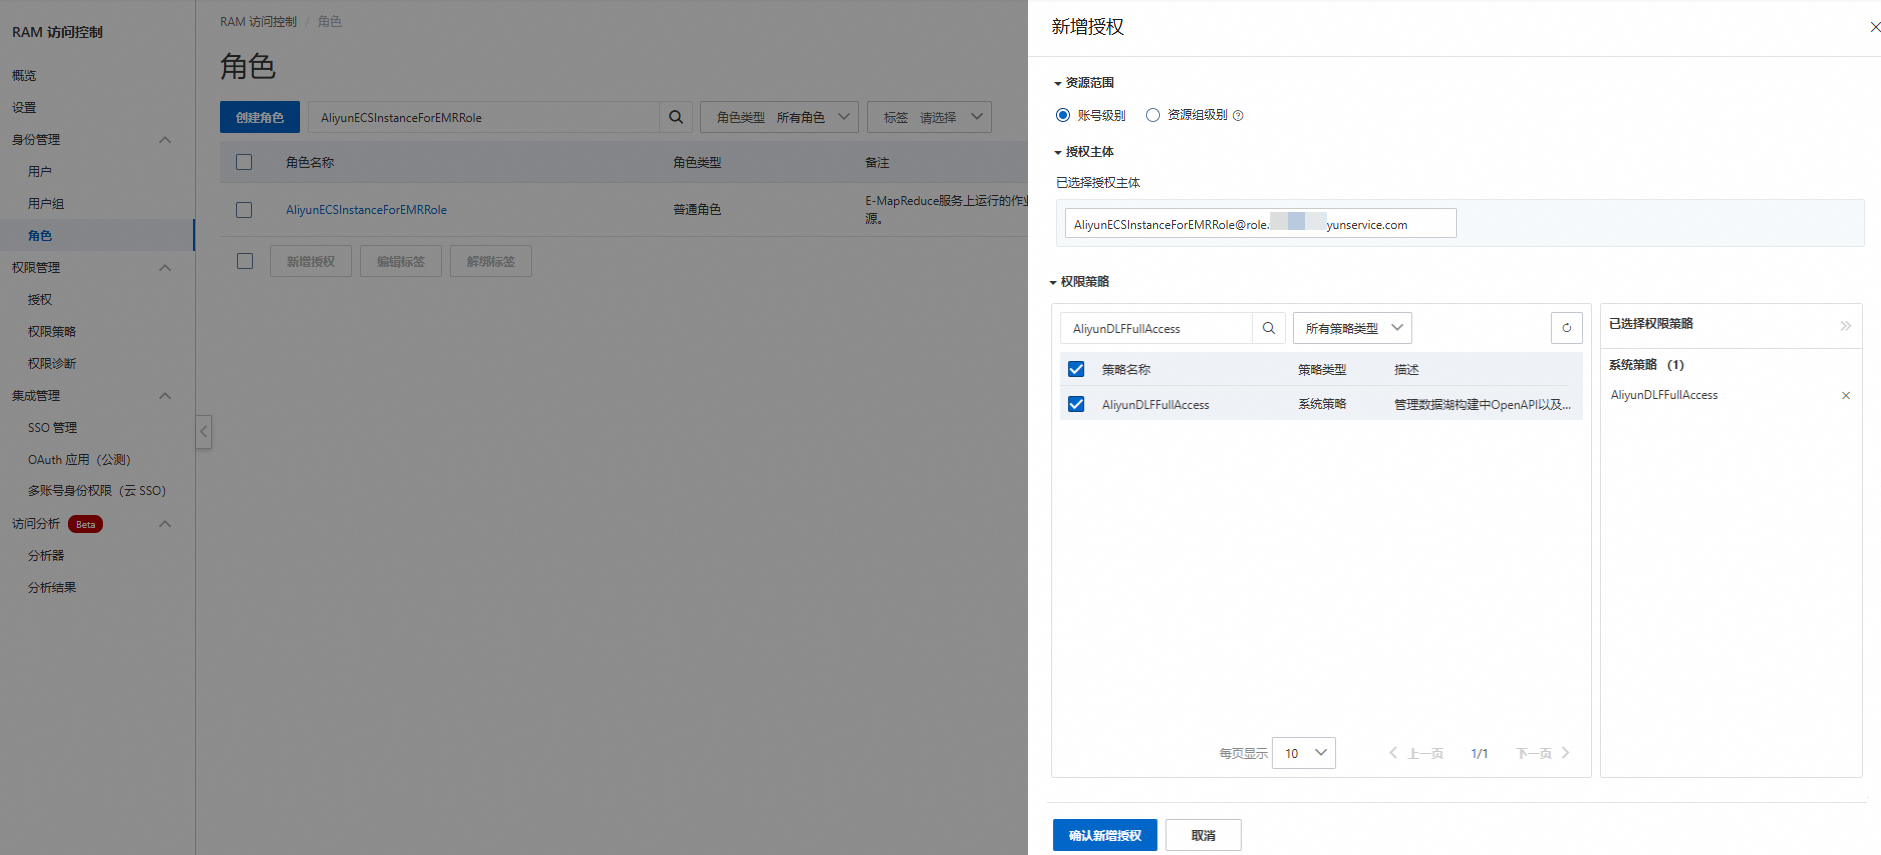This screenshot has width=1881, height=855.
Task: Open the 每页显示 page size dropdown
Action: coord(1304,753)
